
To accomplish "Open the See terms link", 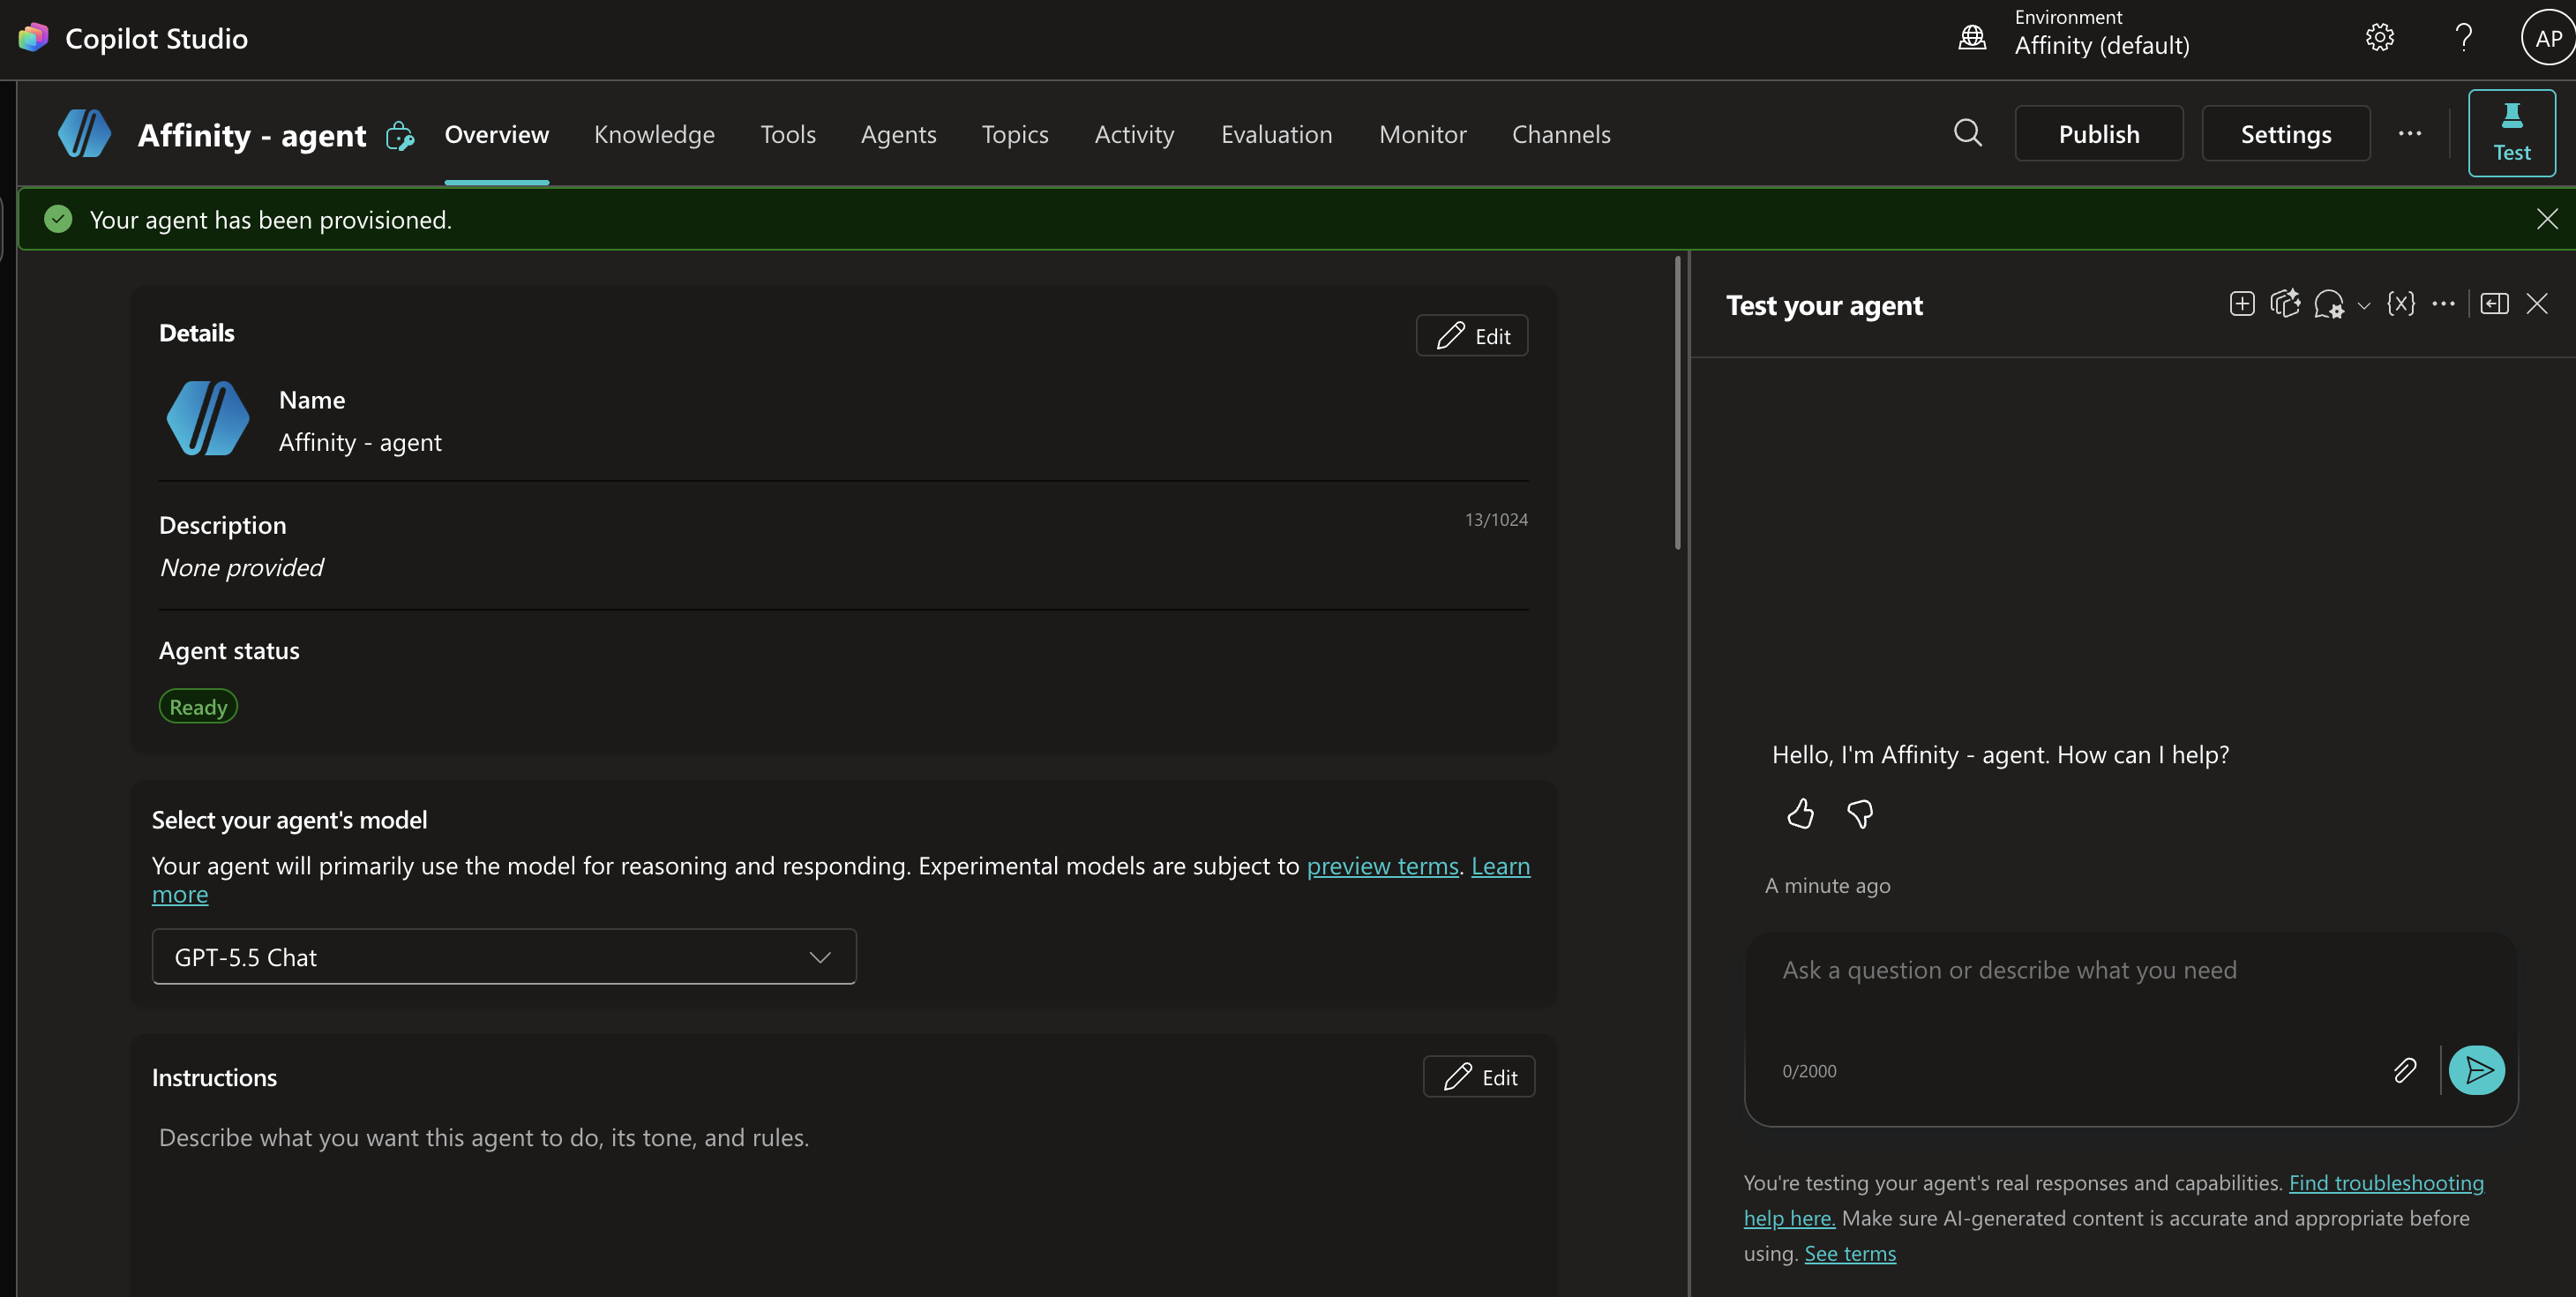I will (x=1850, y=1253).
